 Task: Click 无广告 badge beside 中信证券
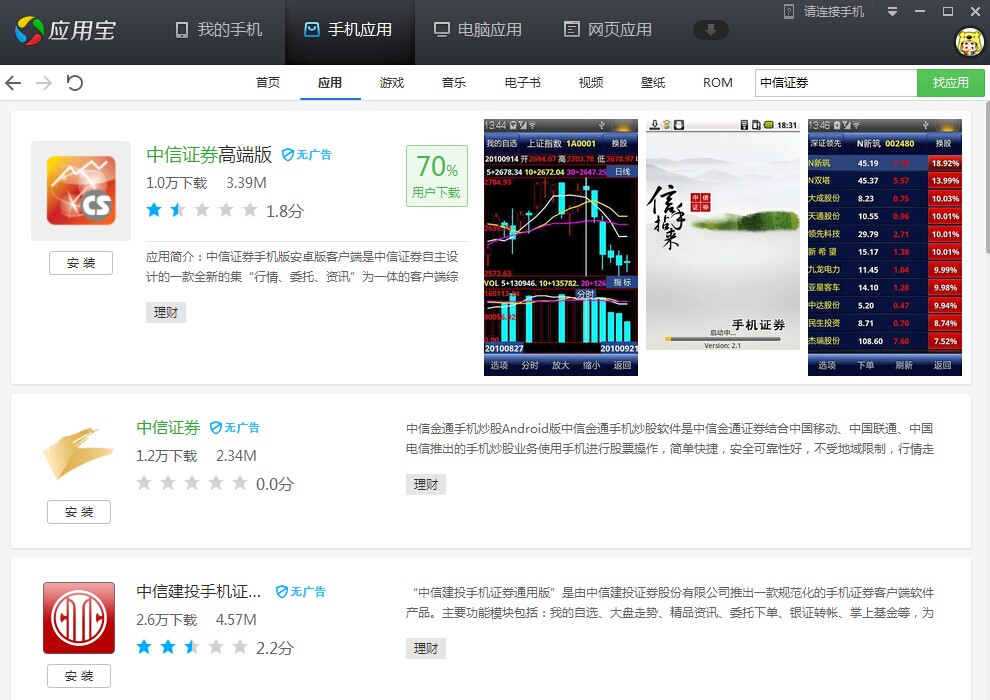[x=234, y=427]
